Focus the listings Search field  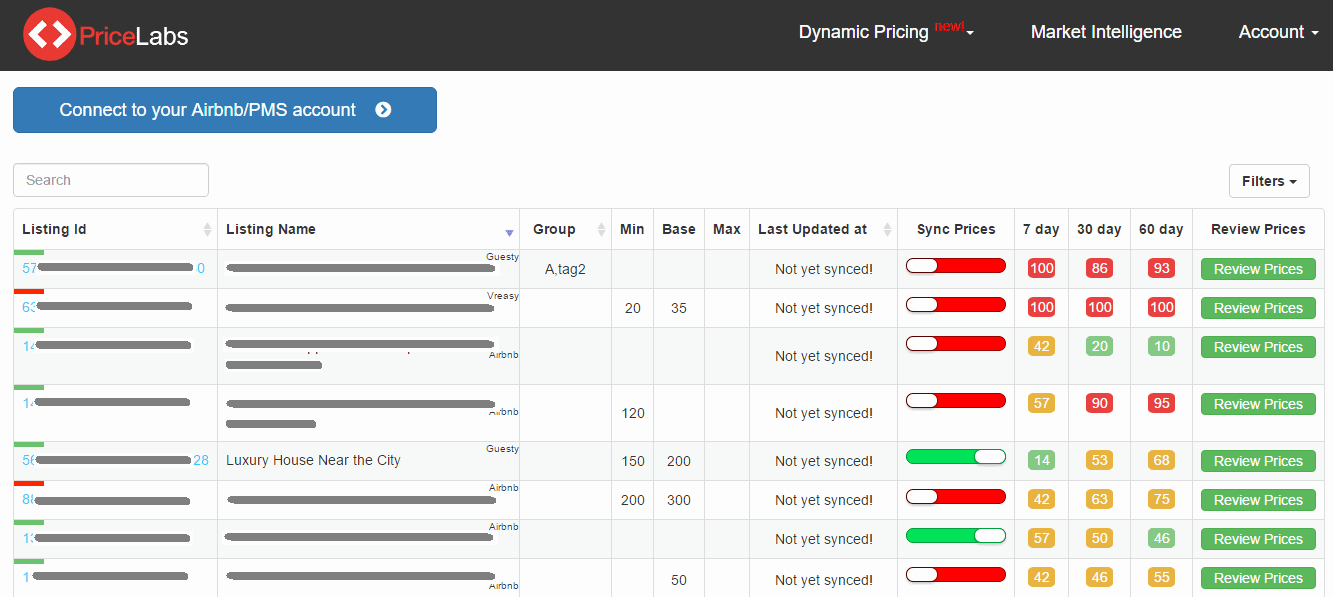tap(111, 180)
